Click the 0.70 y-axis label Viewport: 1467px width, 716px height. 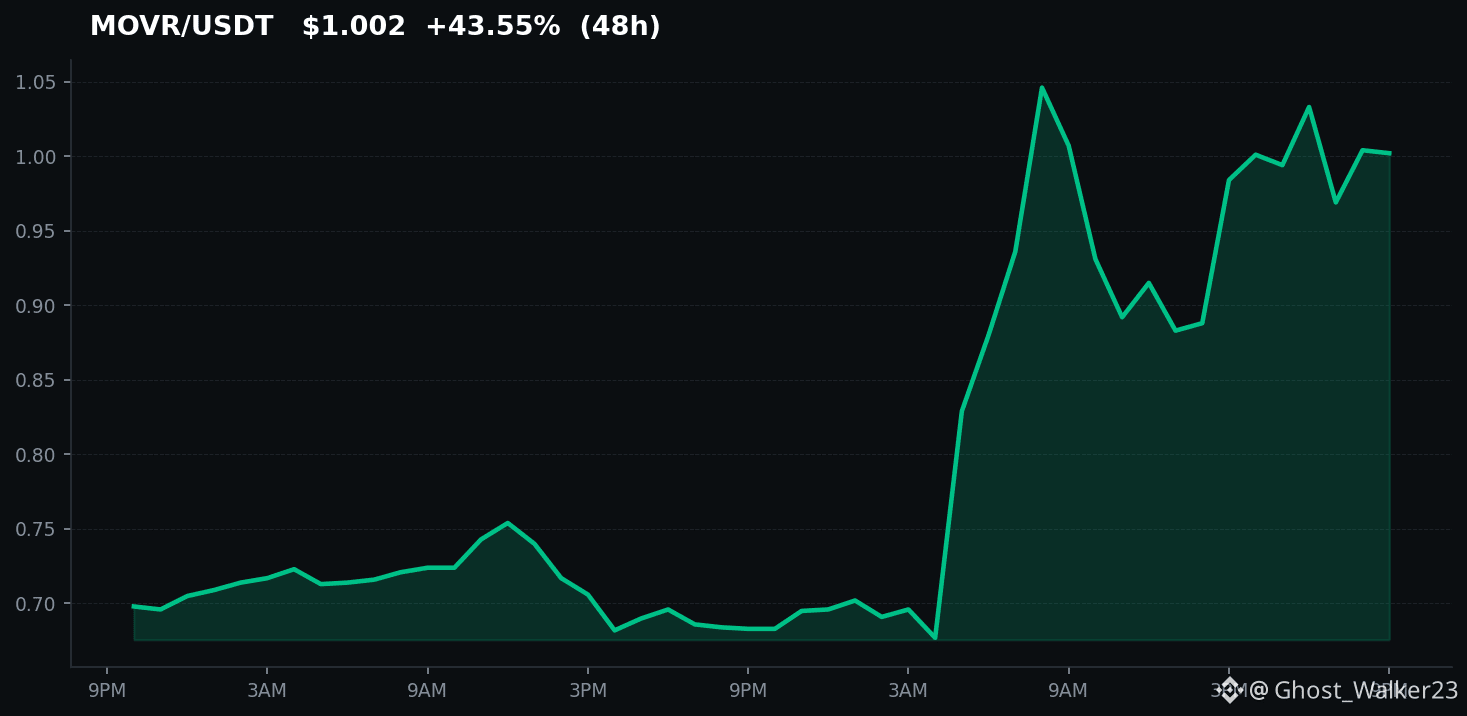pyautogui.click(x=36, y=604)
